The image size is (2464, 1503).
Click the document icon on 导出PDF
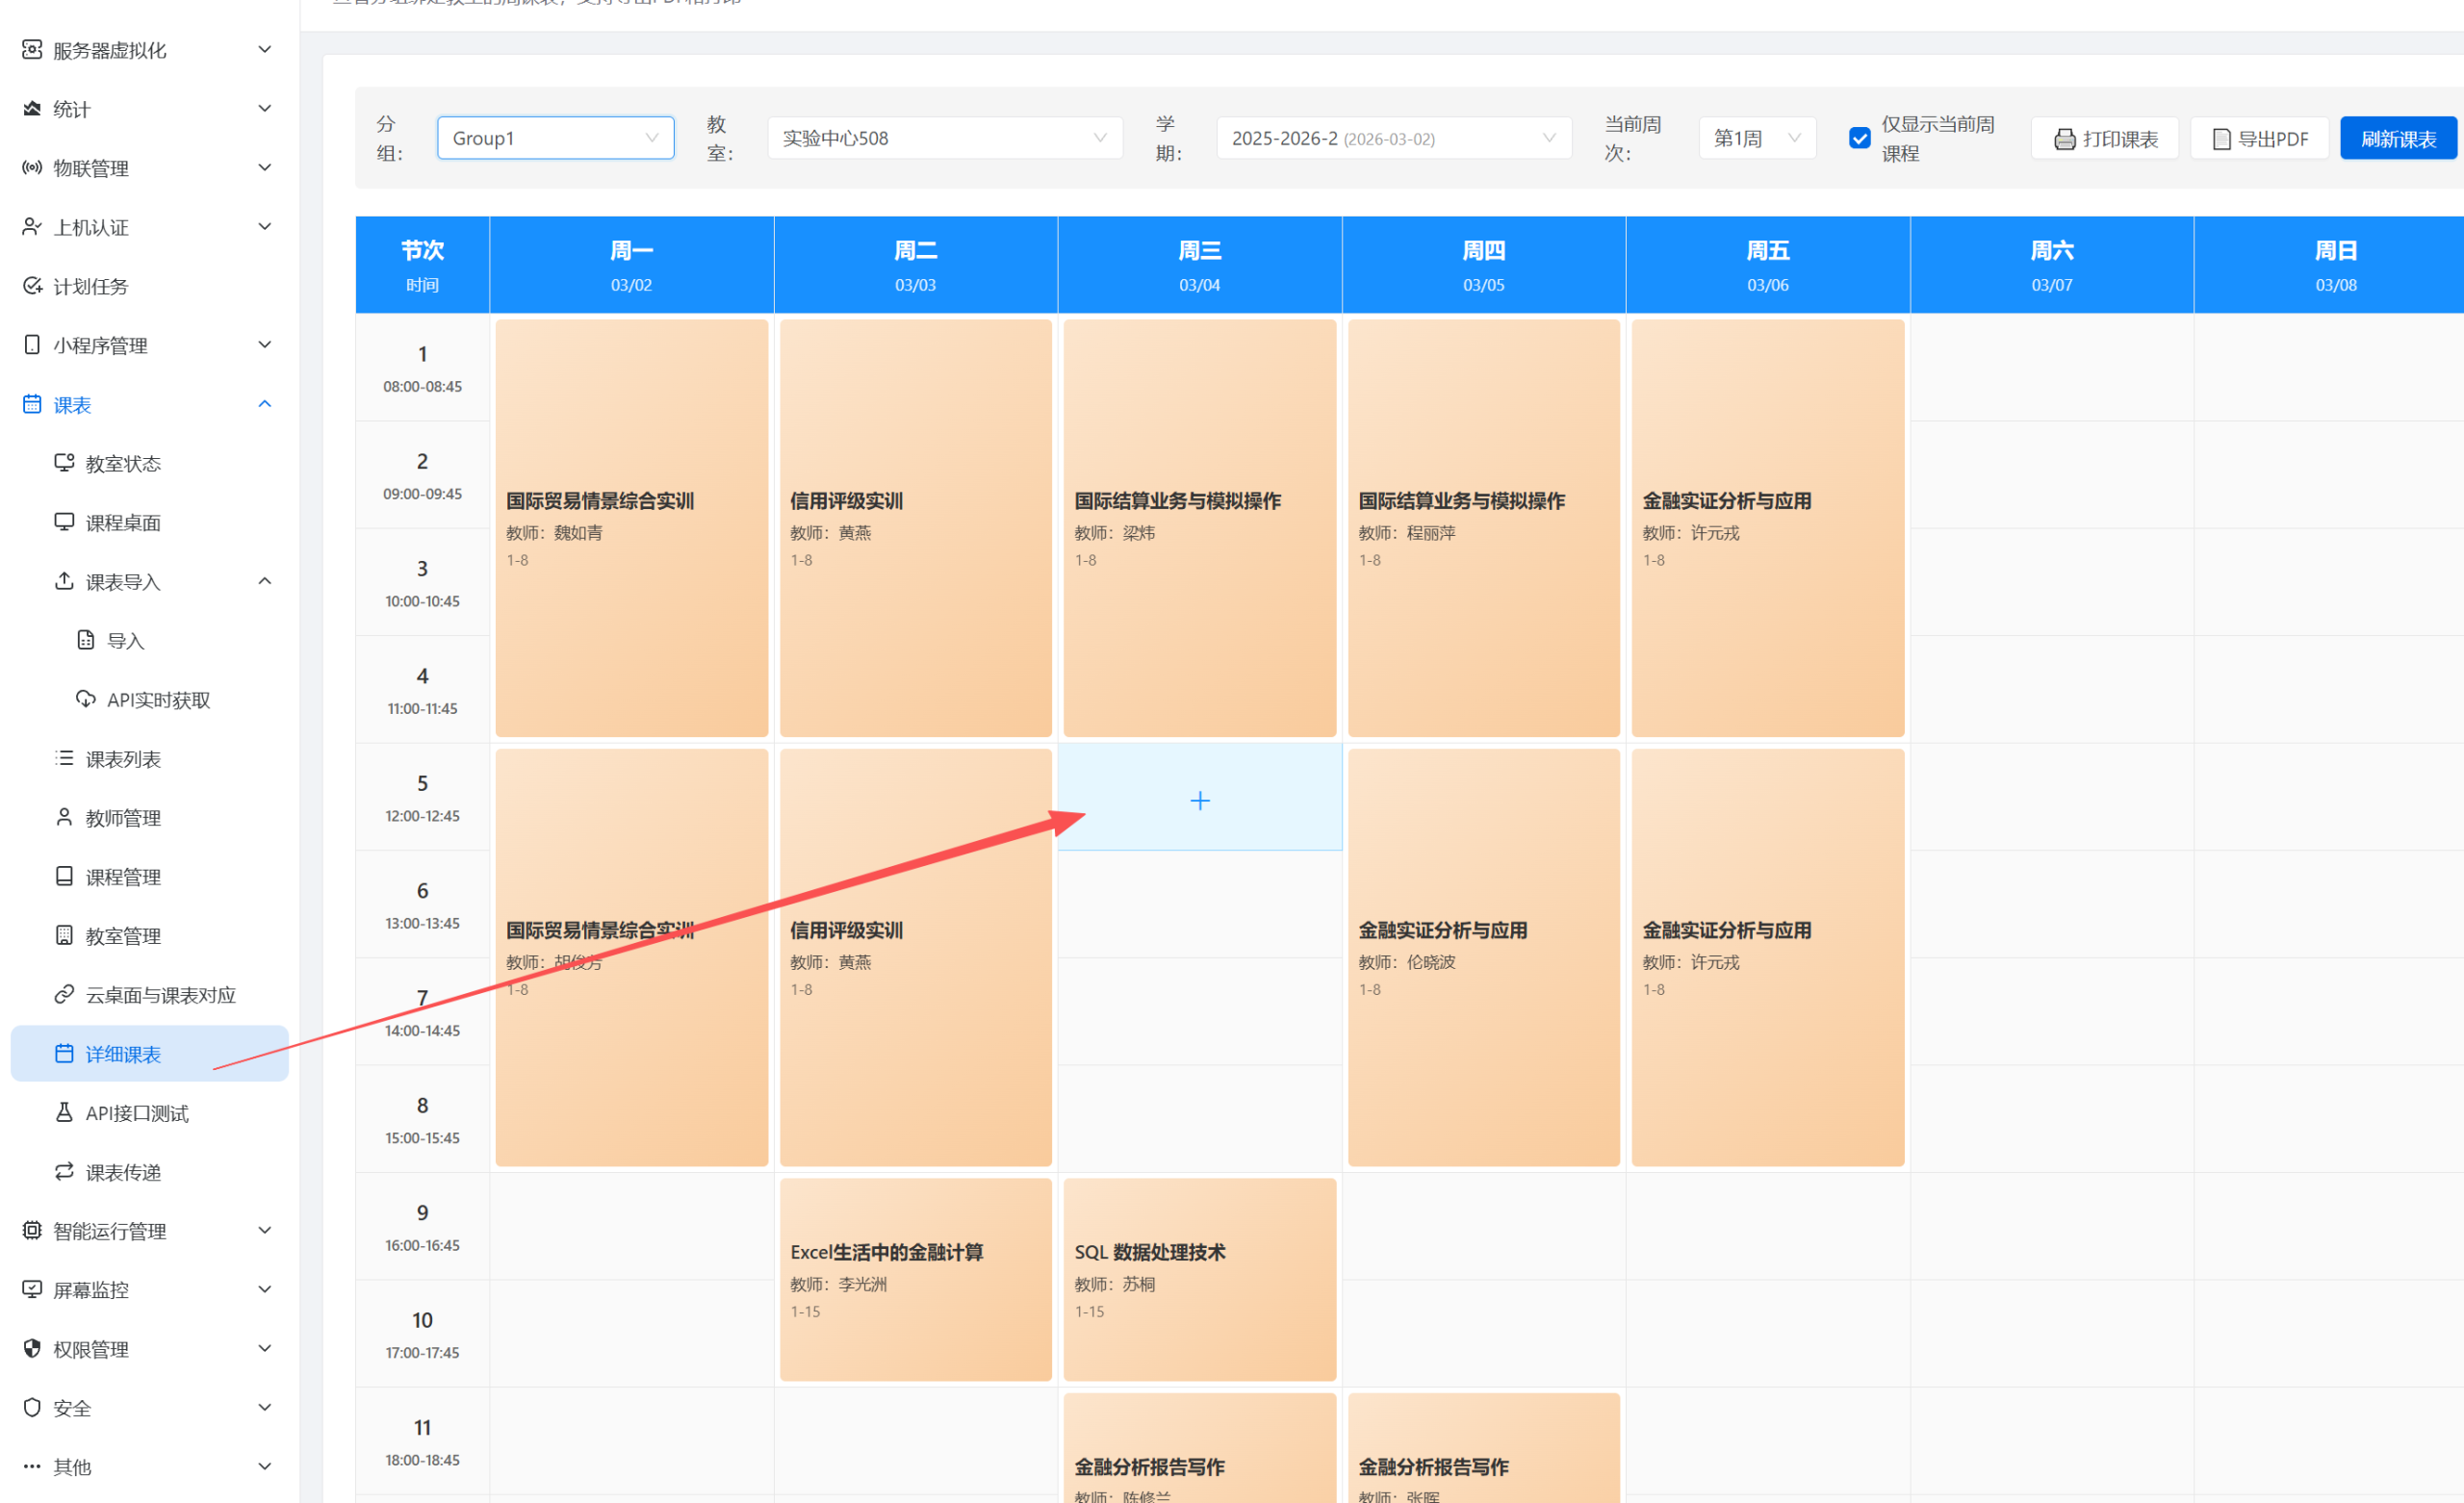2221,139
